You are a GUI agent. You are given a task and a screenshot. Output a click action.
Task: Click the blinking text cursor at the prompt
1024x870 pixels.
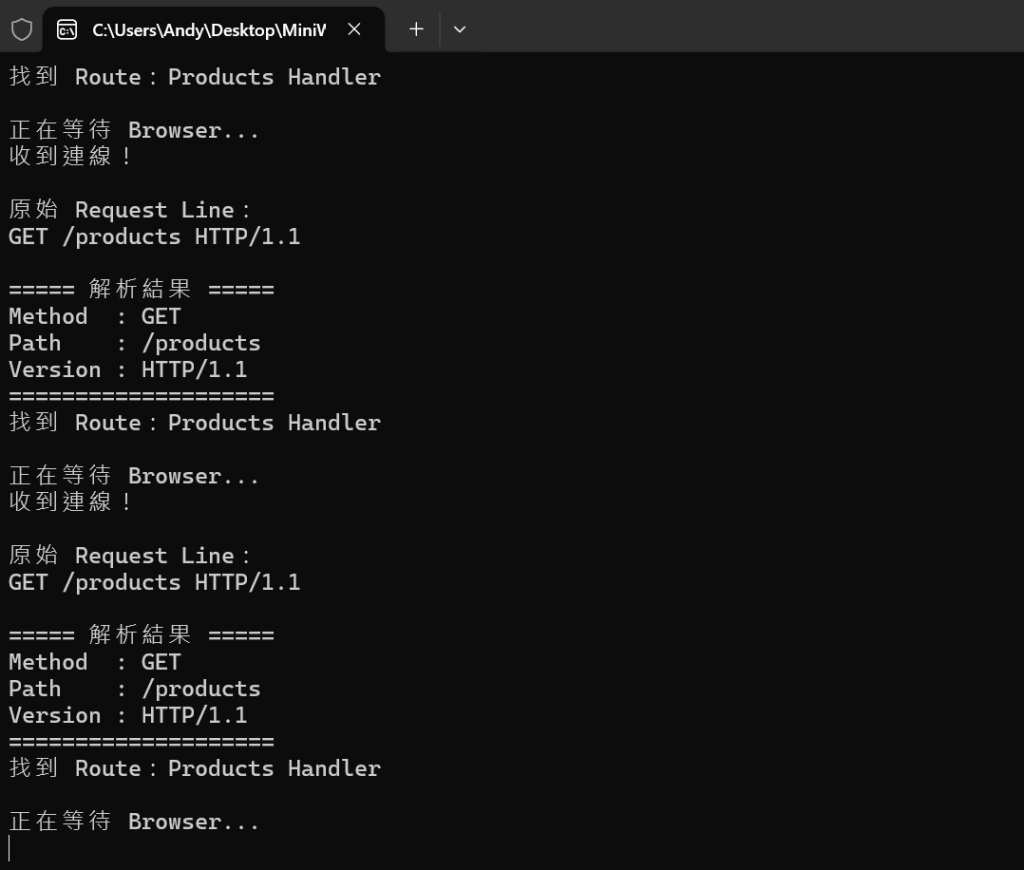(x=10, y=848)
